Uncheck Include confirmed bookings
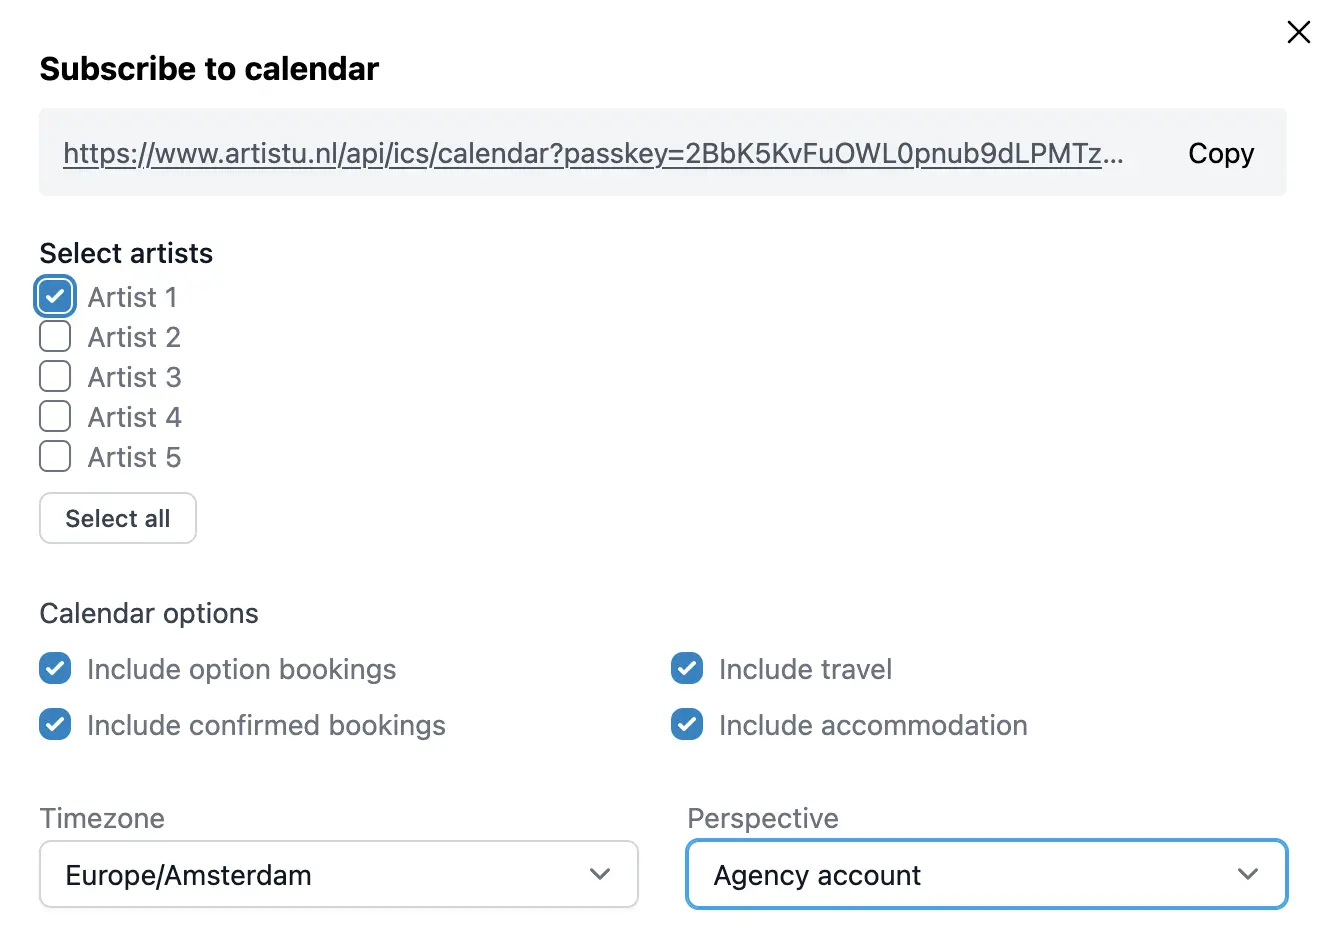 tap(55, 724)
